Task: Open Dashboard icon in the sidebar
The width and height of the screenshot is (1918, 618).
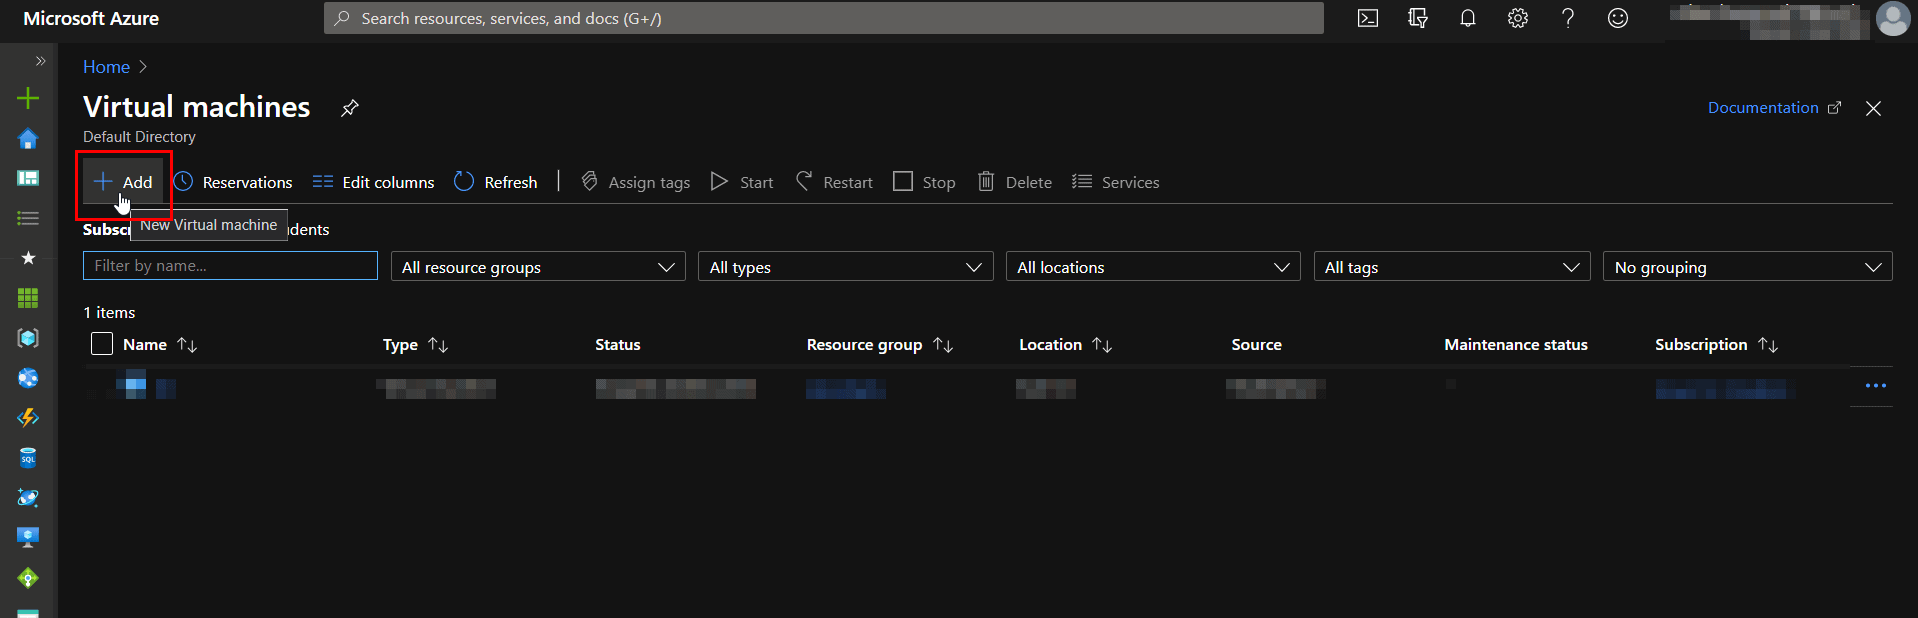Action: pos(28,178)
